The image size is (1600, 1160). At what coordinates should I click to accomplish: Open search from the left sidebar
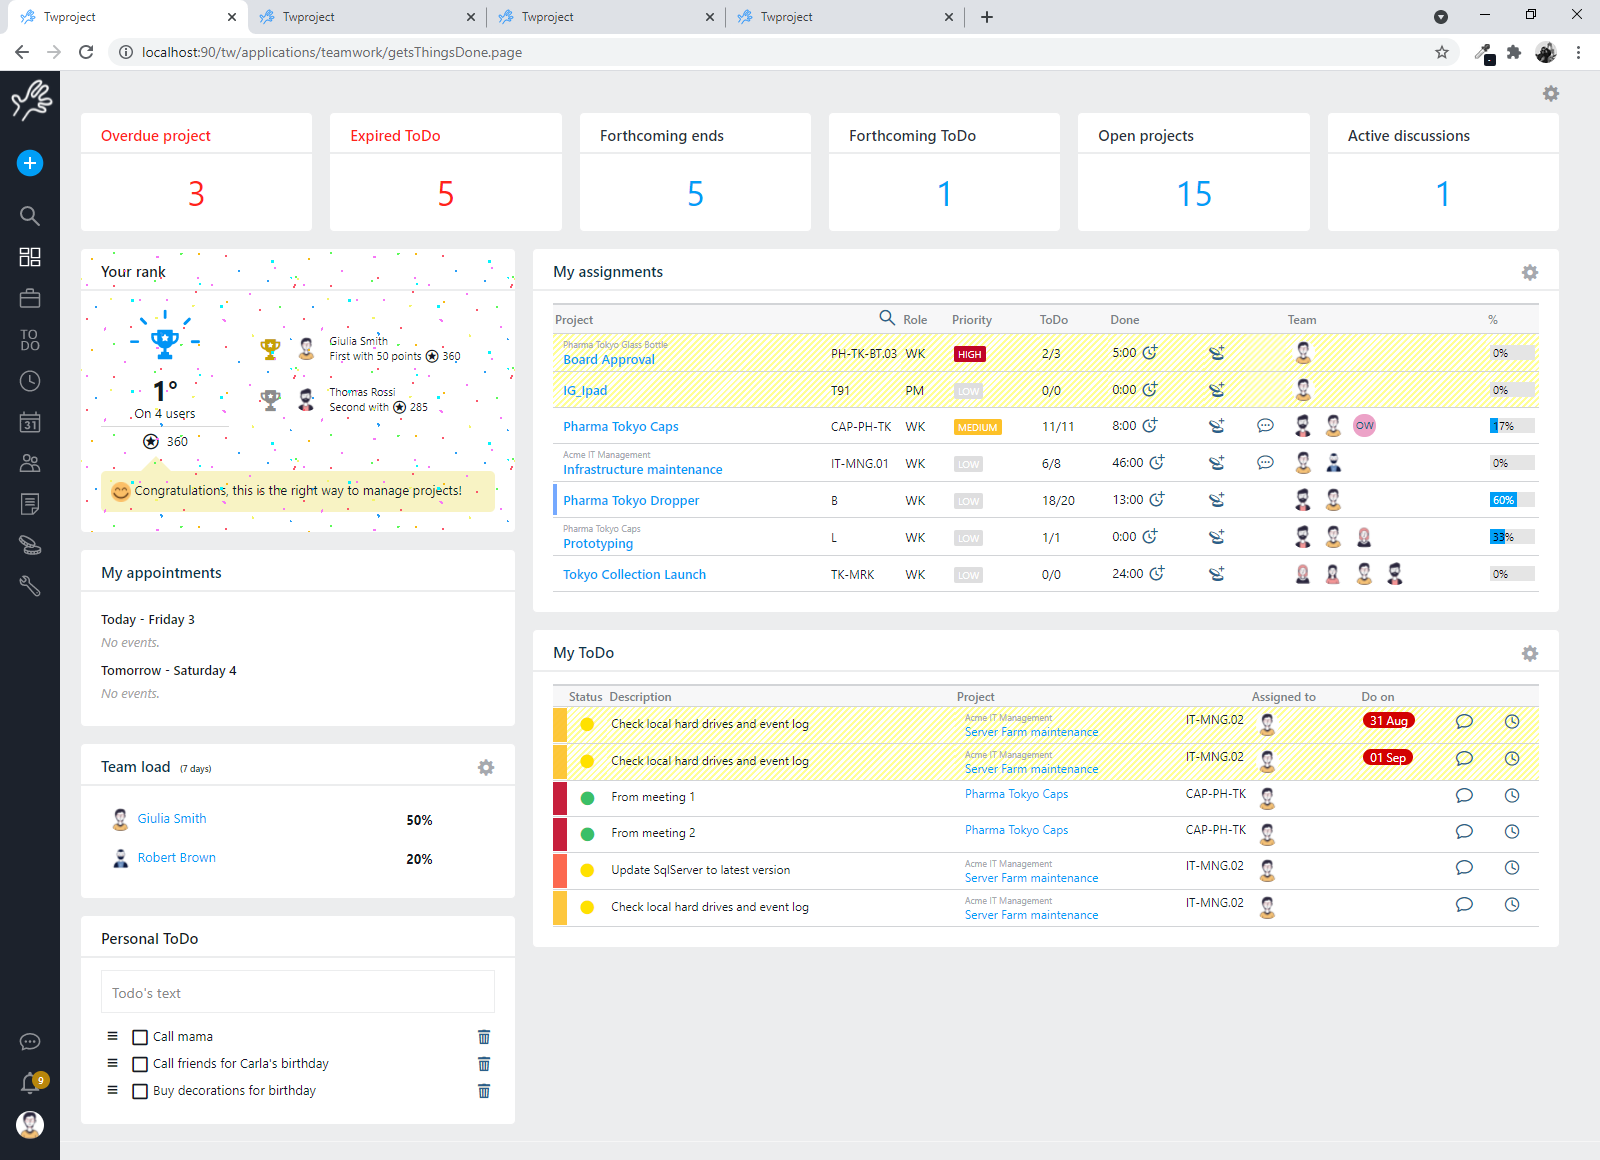30,216
